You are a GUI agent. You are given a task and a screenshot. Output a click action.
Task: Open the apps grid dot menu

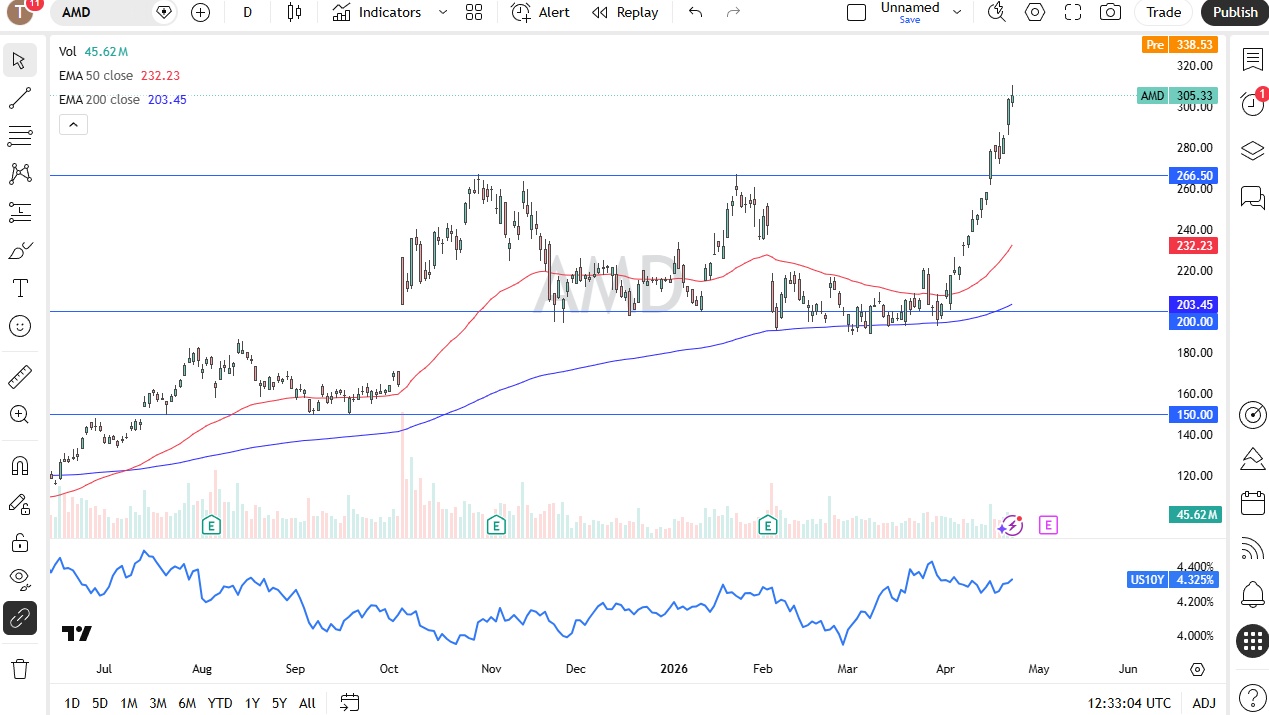(1252, 641)
